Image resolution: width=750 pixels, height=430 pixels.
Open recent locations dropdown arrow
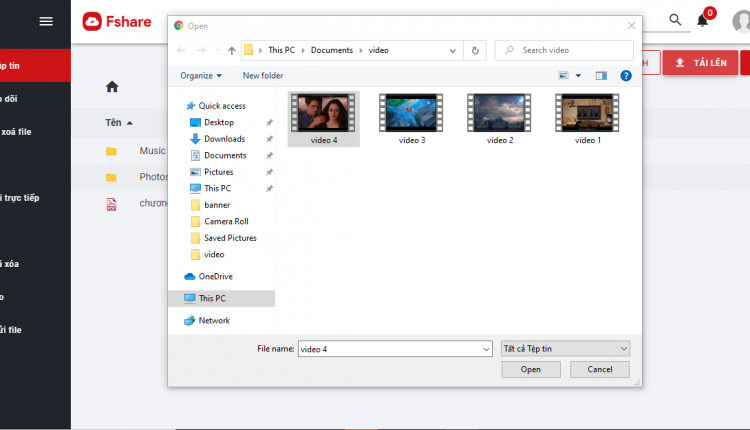(218, 50)
